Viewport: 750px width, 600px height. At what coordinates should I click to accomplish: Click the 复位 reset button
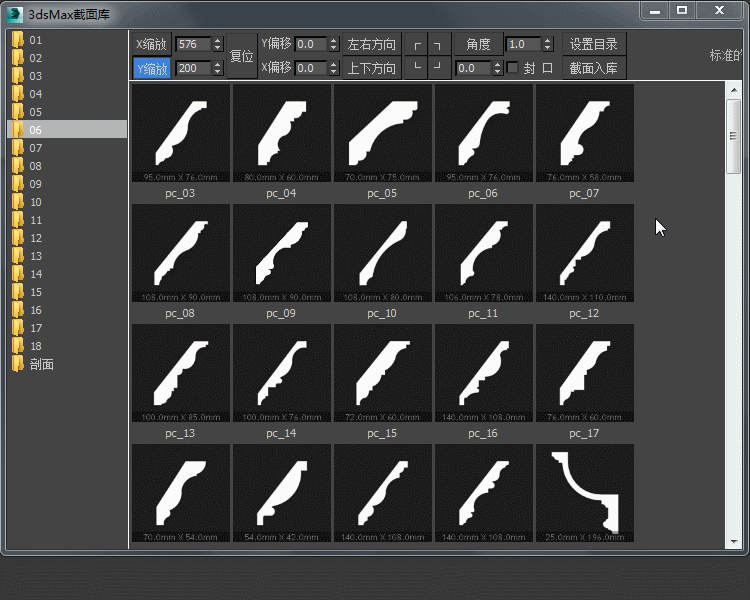coord(242,56)
